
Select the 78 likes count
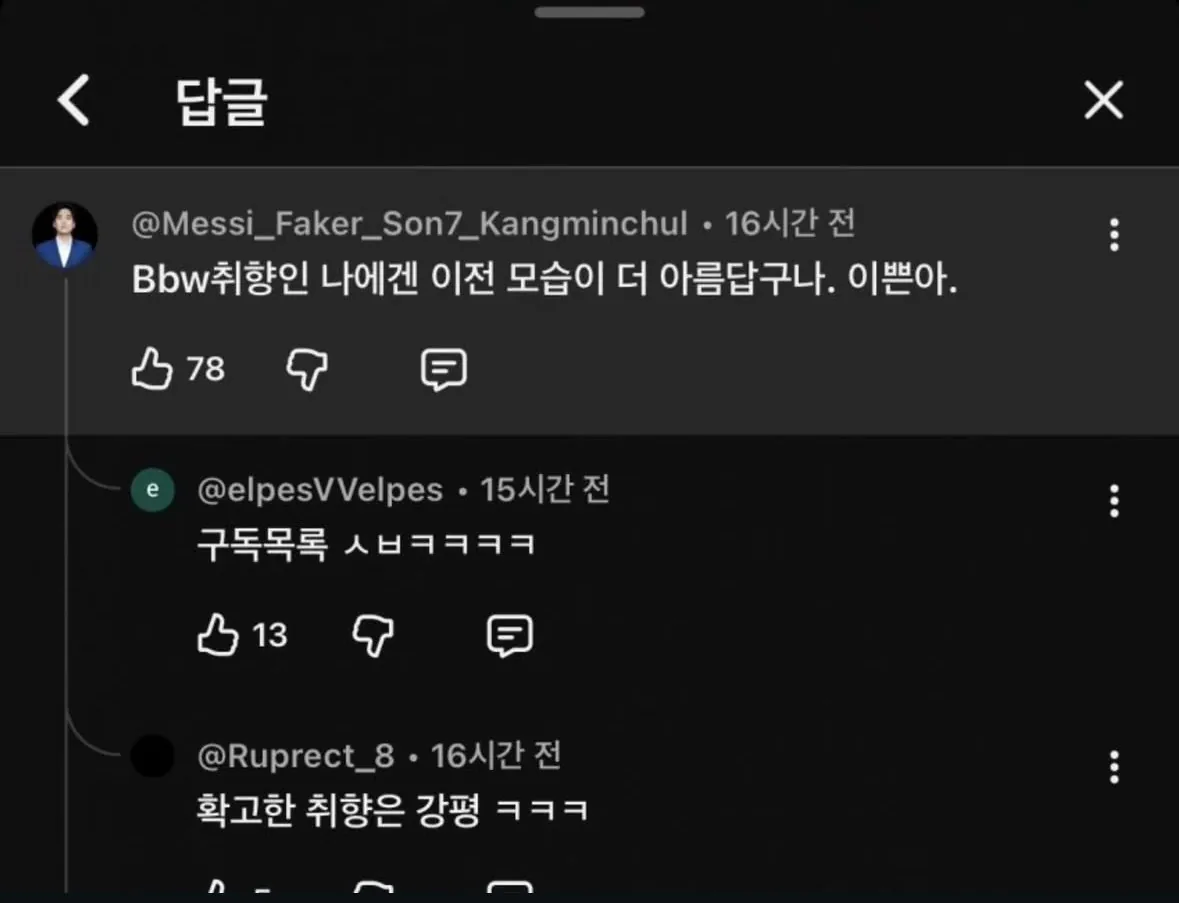click(206, 369)
